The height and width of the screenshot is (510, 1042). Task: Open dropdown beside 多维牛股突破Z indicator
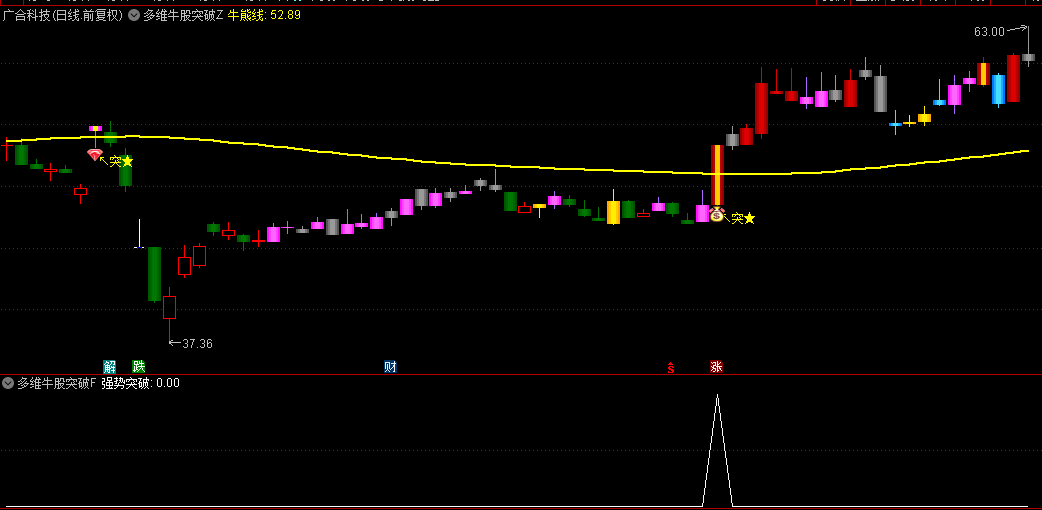(x=134, y=15)
